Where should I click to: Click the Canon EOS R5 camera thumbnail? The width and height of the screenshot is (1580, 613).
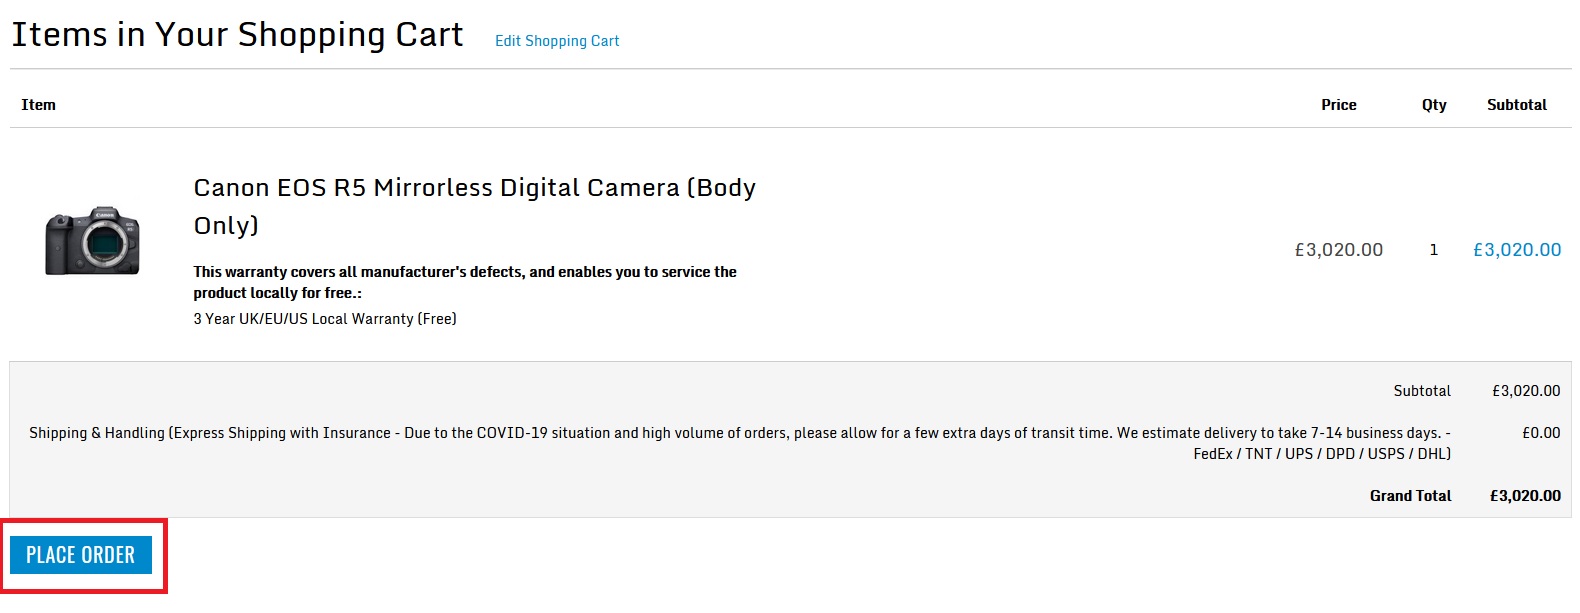92,241
